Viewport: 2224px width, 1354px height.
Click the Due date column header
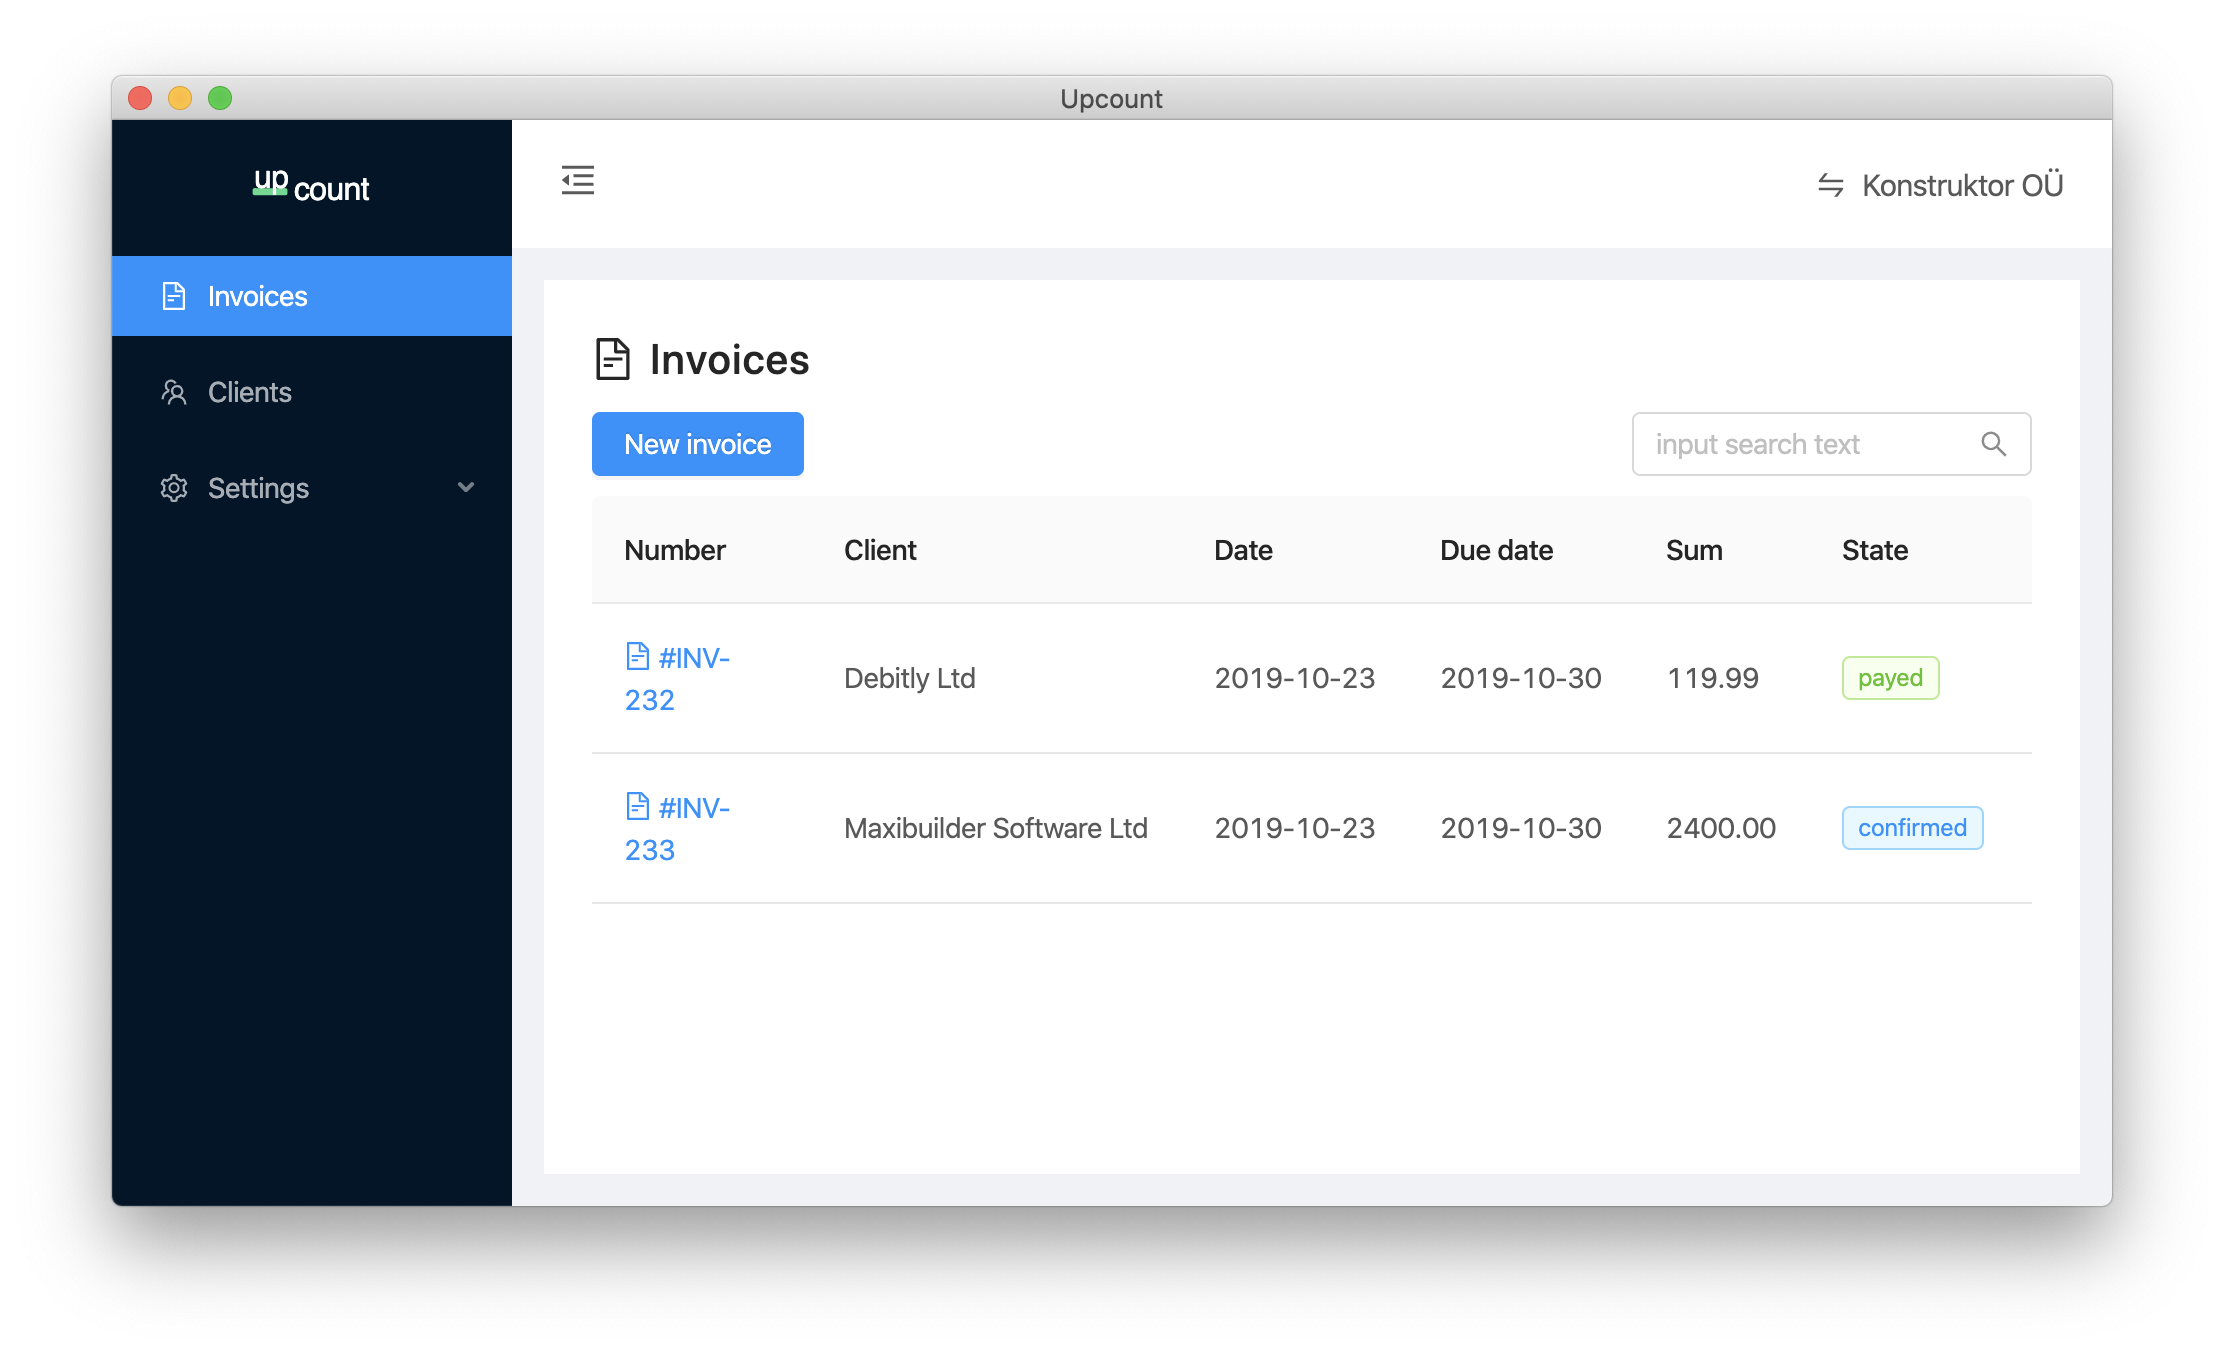tap(1496, 550)
